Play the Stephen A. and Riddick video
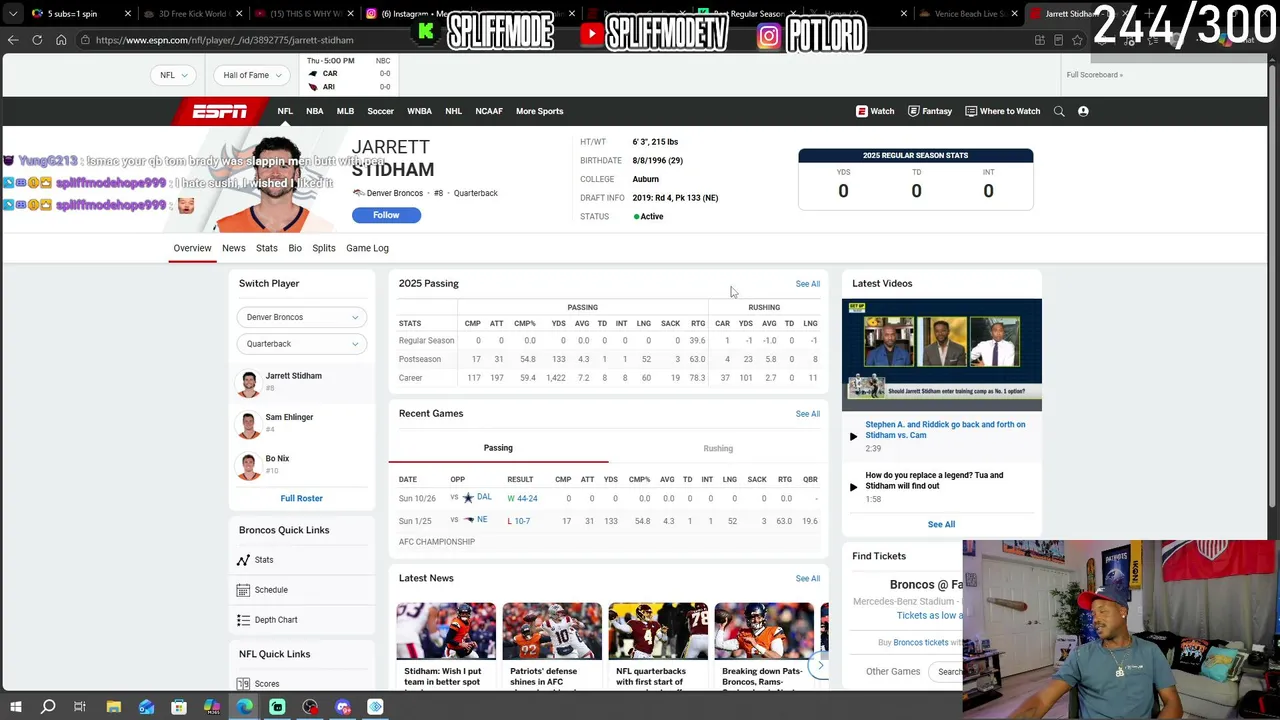 tap(853, 436)
